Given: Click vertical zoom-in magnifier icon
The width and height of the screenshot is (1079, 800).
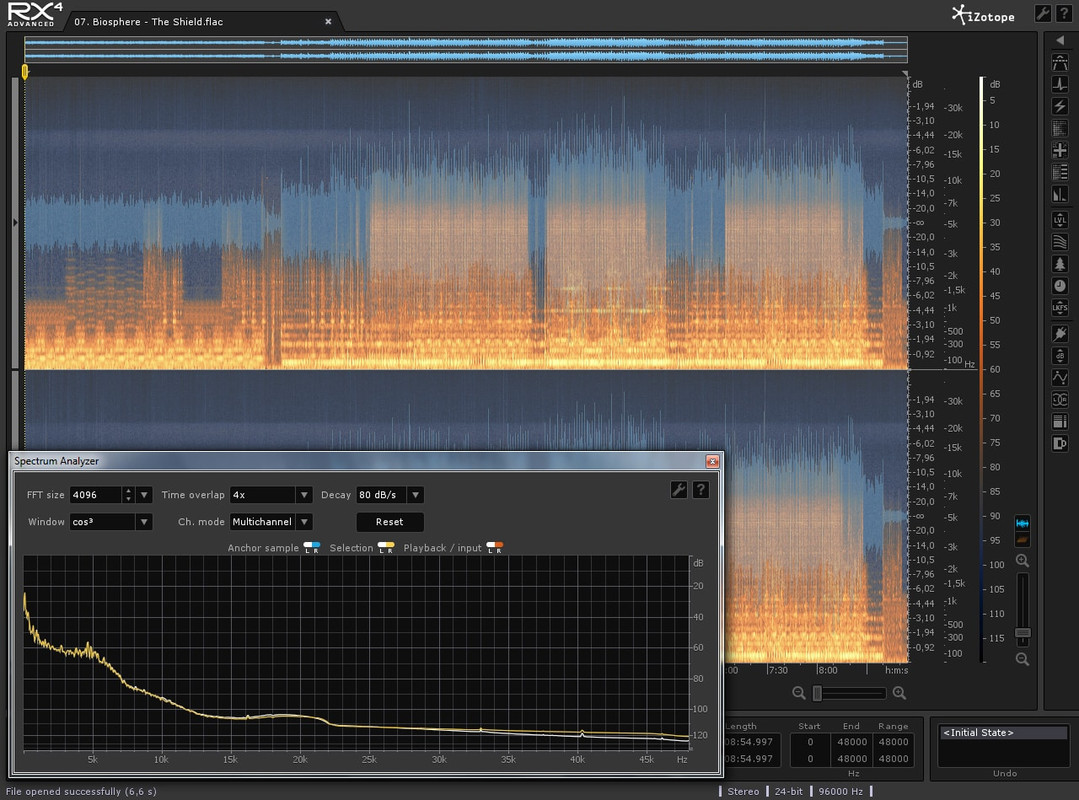Looking at the screenshot, I should pos(1023,561).
